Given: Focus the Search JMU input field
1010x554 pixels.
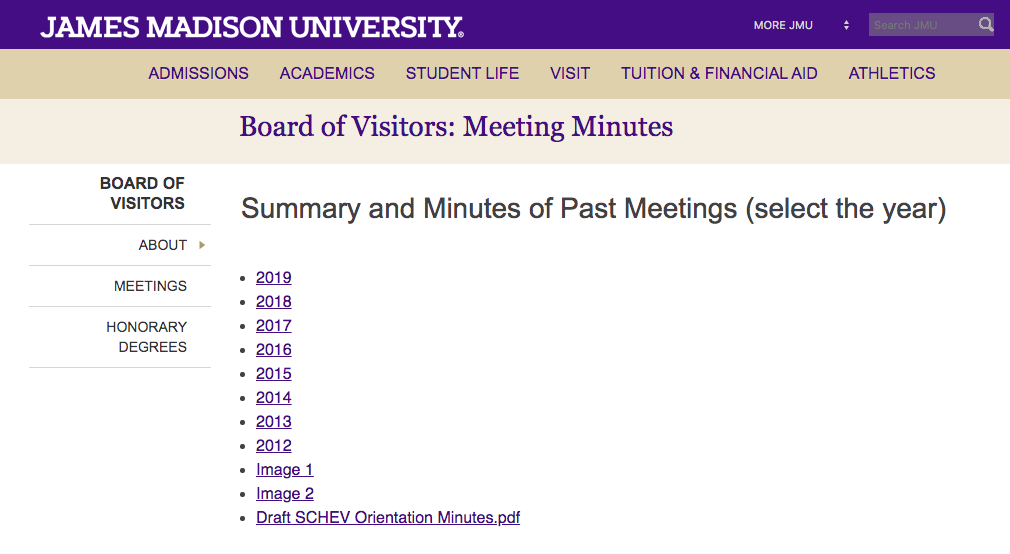Looking at the screenshot, I should [922, 25].
